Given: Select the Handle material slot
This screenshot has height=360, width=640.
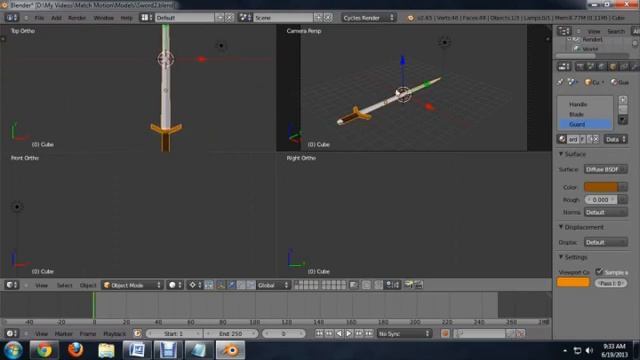Looking at the screenshot, I should coord(585,104).
